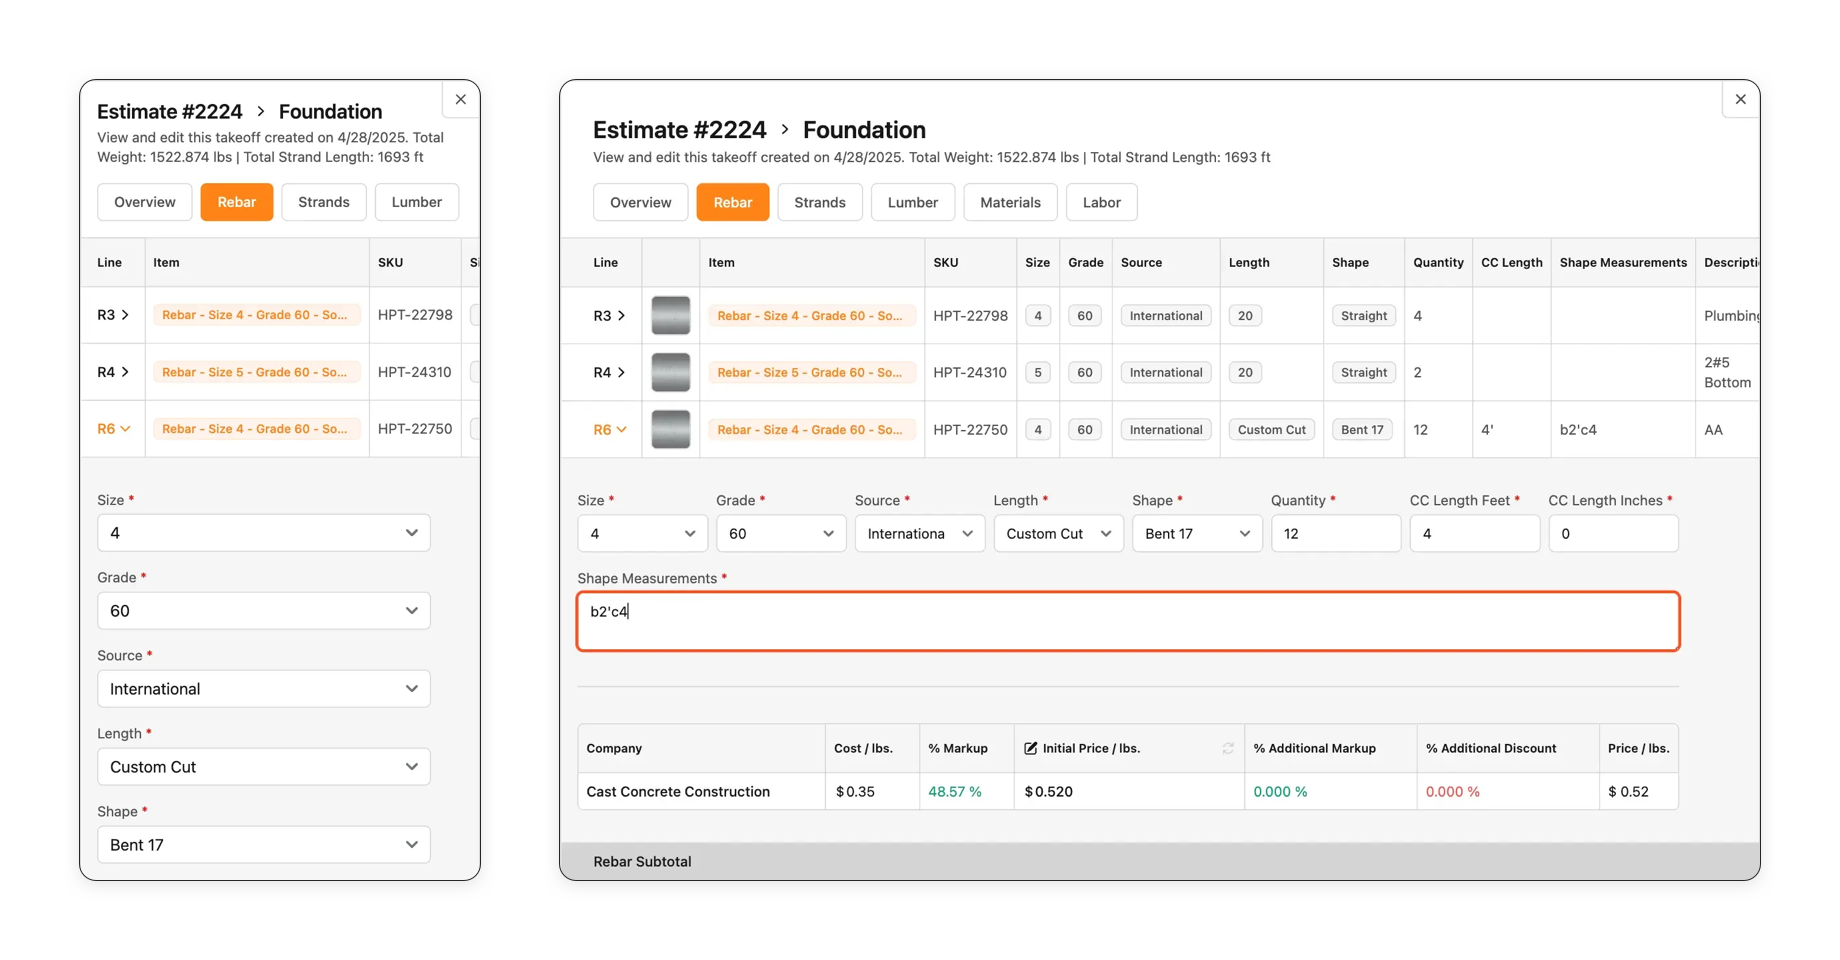Click the refresh icon in Initial Price column
Viewport: 1840px width, 960px height.
[1228, 748]
